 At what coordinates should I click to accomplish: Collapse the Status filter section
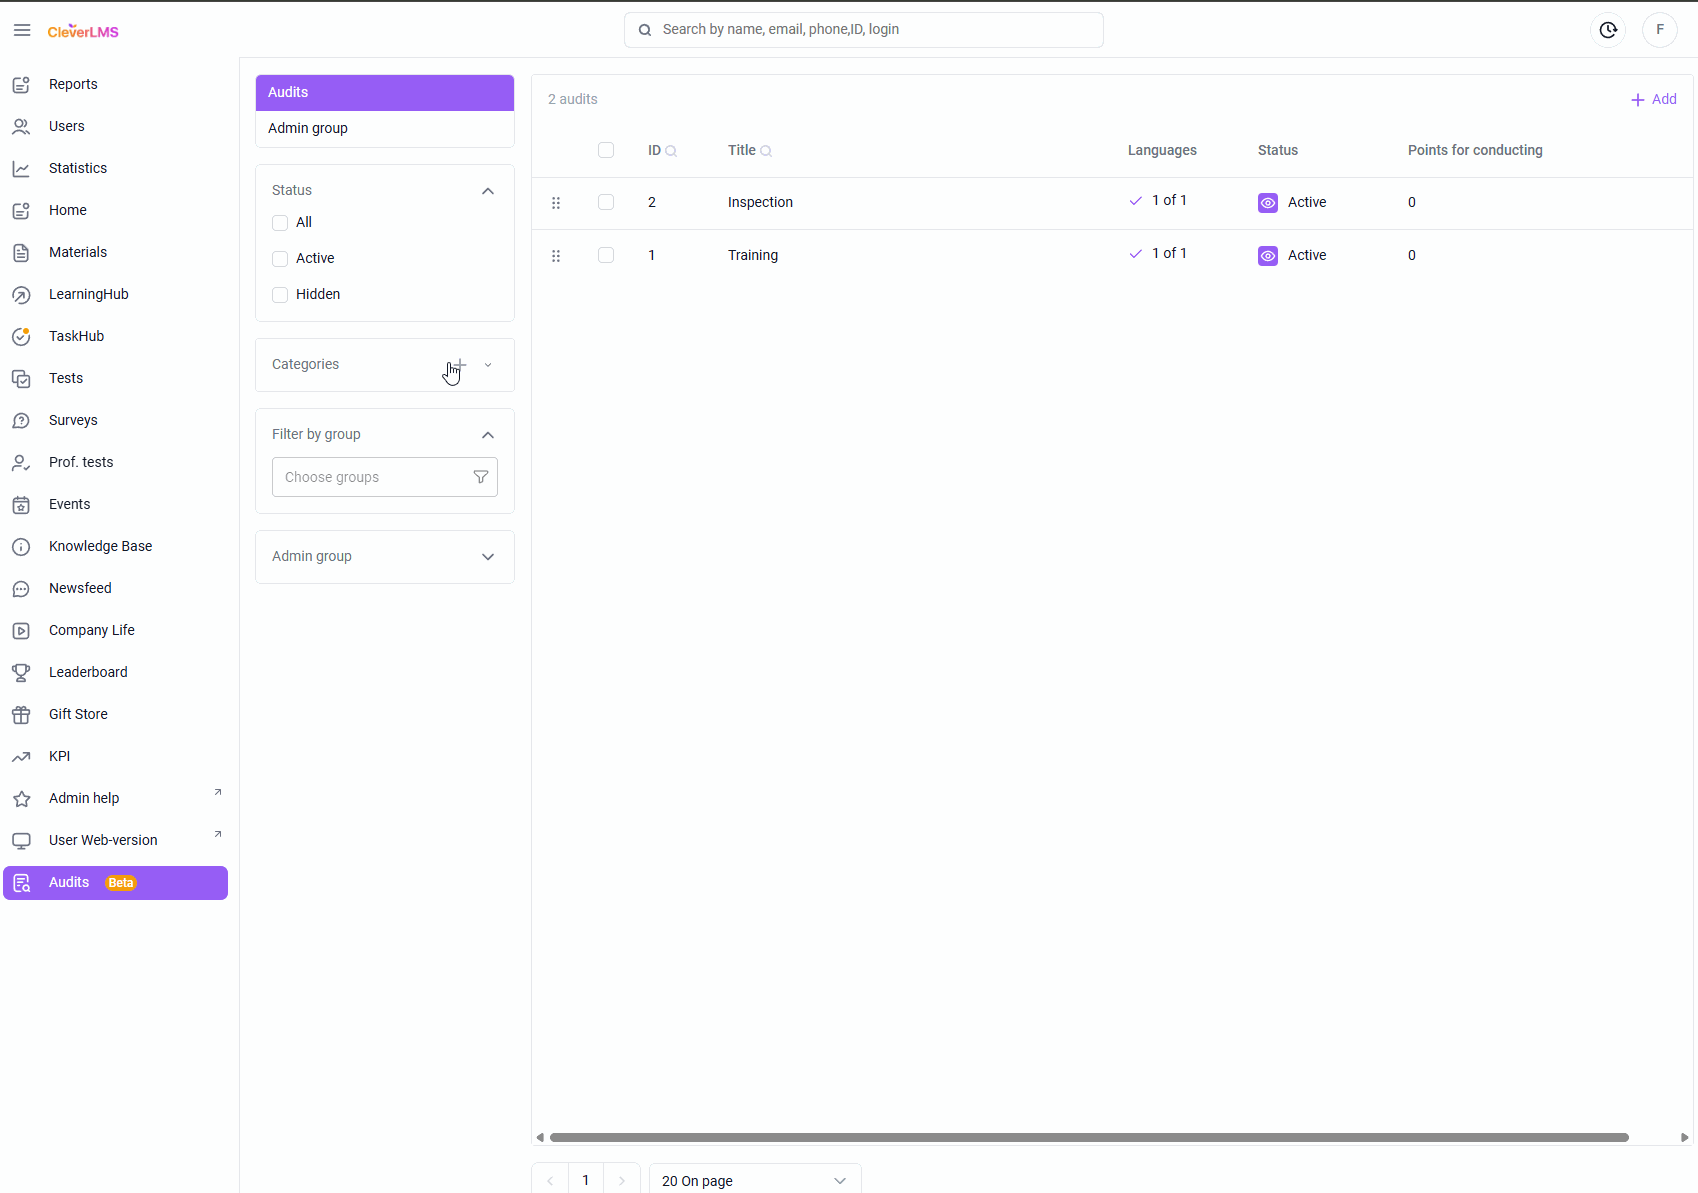(488, 191)
